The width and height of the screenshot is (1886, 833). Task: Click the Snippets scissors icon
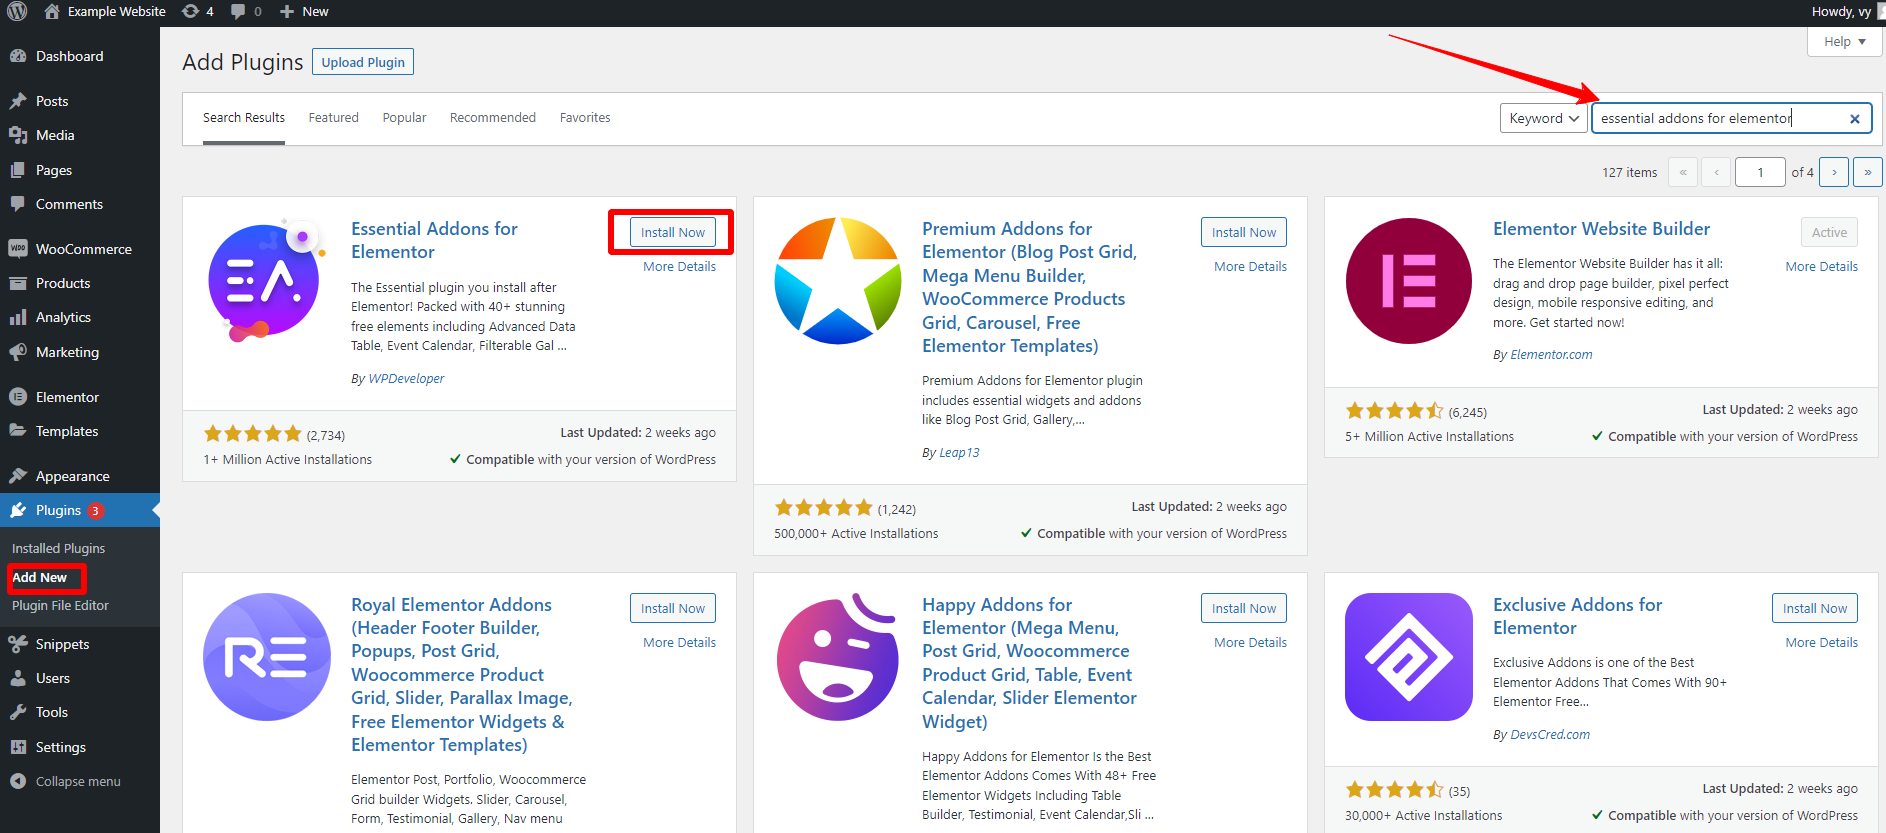[18, 644]
